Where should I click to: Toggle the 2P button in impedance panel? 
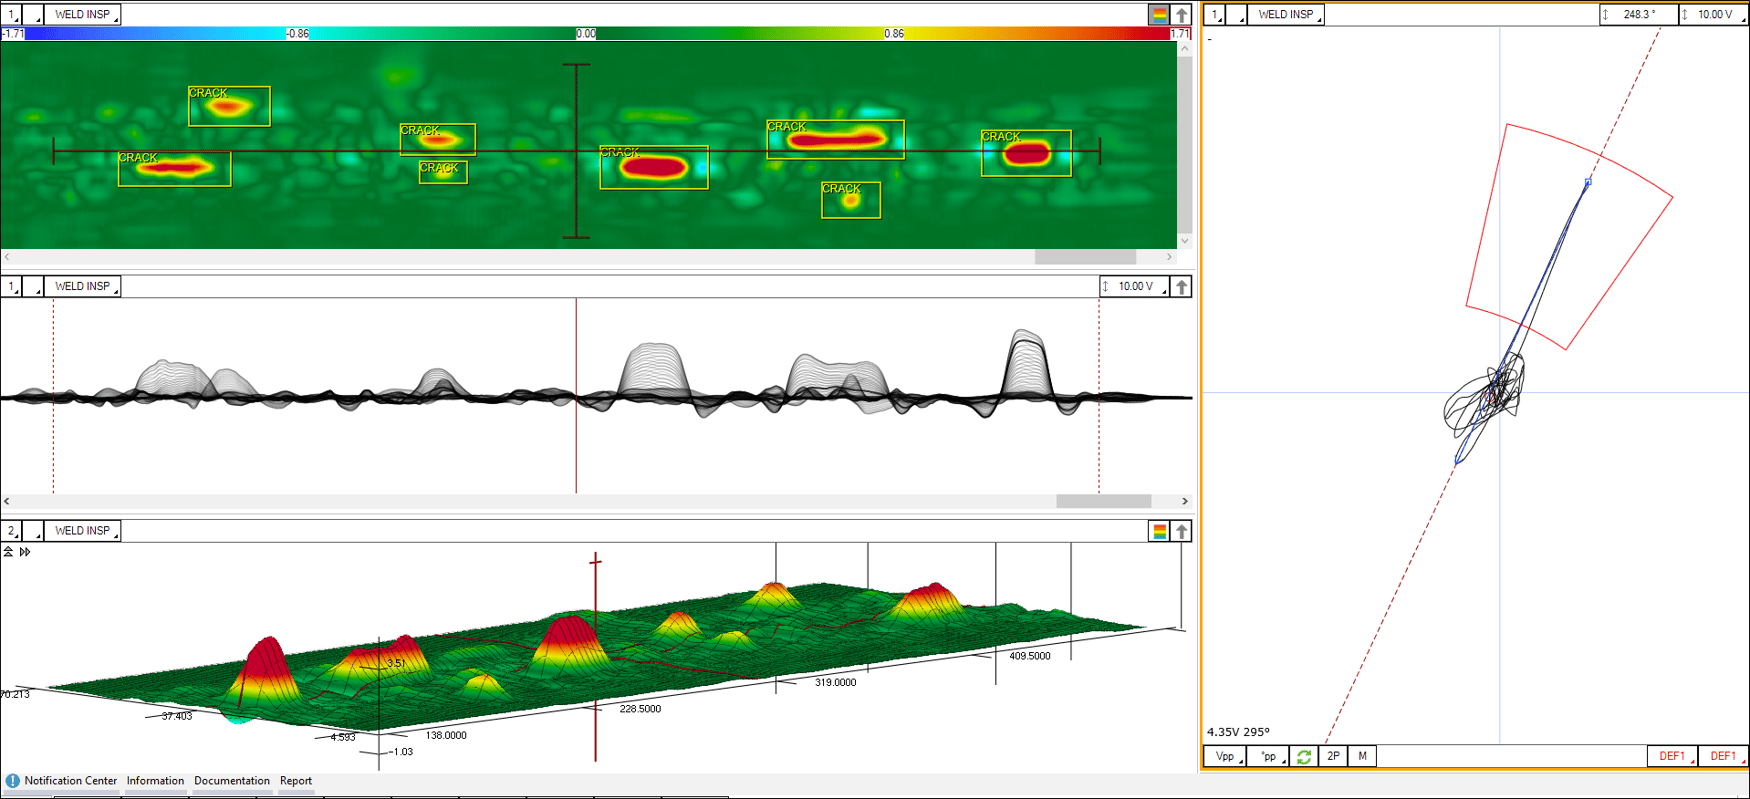click(1333, 757)
